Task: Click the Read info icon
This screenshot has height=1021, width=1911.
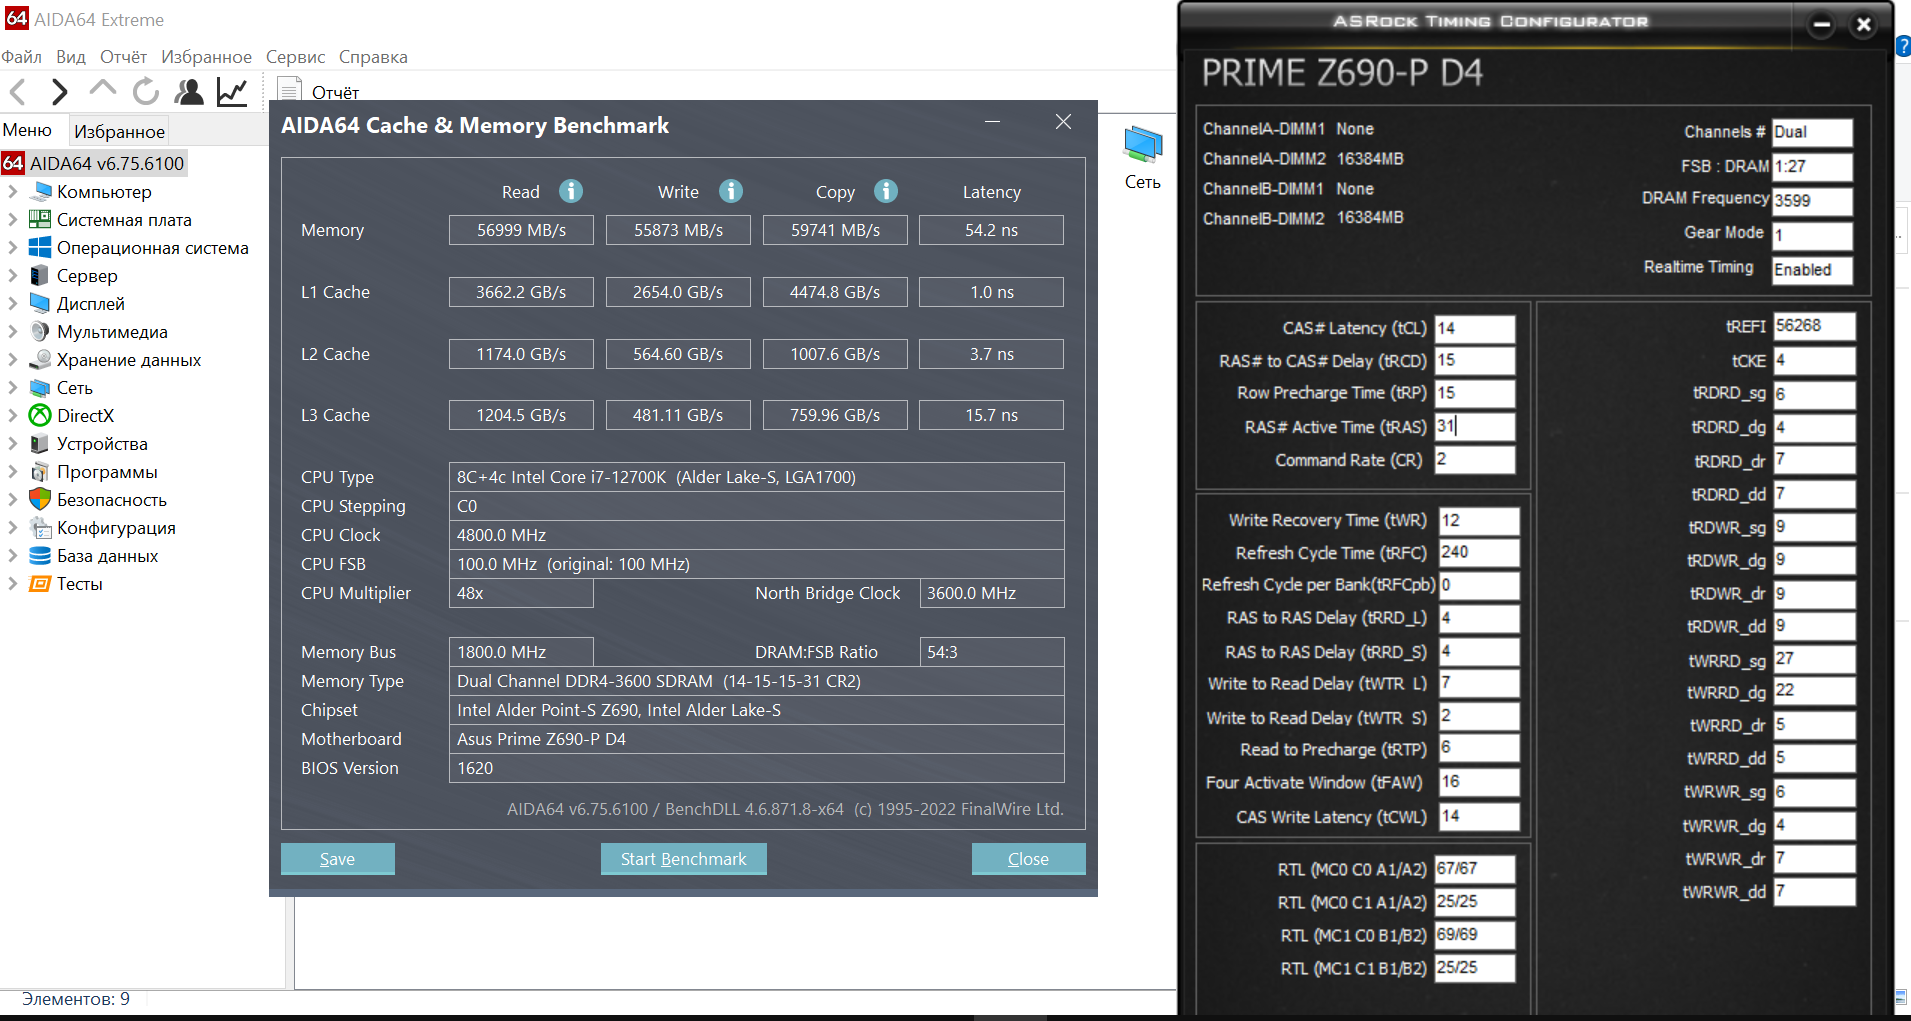Action: click(571, 191)
